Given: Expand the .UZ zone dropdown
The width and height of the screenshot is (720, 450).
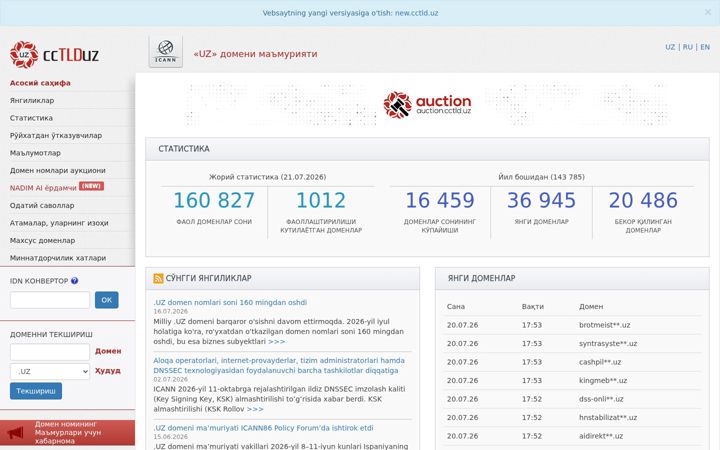Looking at the screenshot, I should click(x=50, y=371).
